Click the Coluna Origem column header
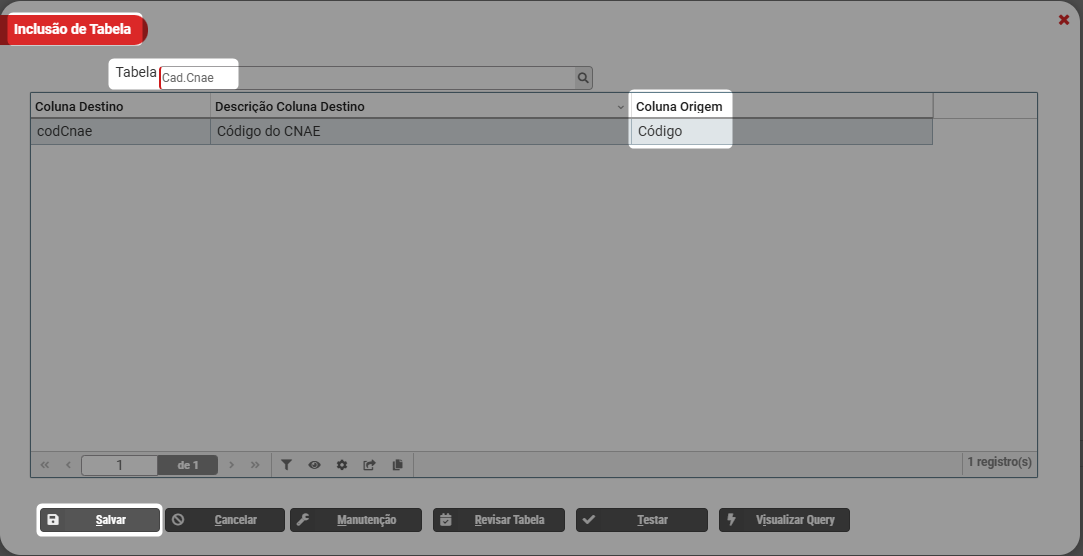This screenshot has height=556, width=1083. point(680,106)
